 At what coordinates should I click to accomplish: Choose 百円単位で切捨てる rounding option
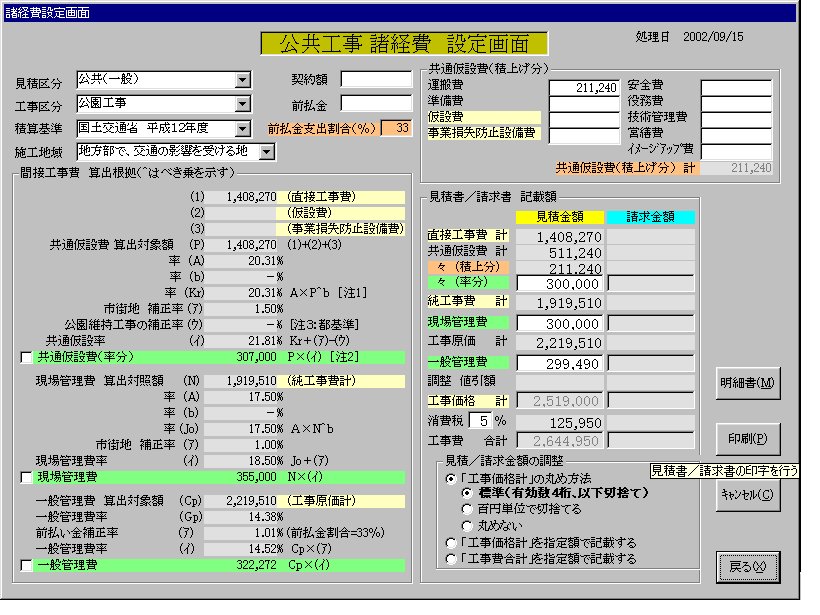point(467,509)
